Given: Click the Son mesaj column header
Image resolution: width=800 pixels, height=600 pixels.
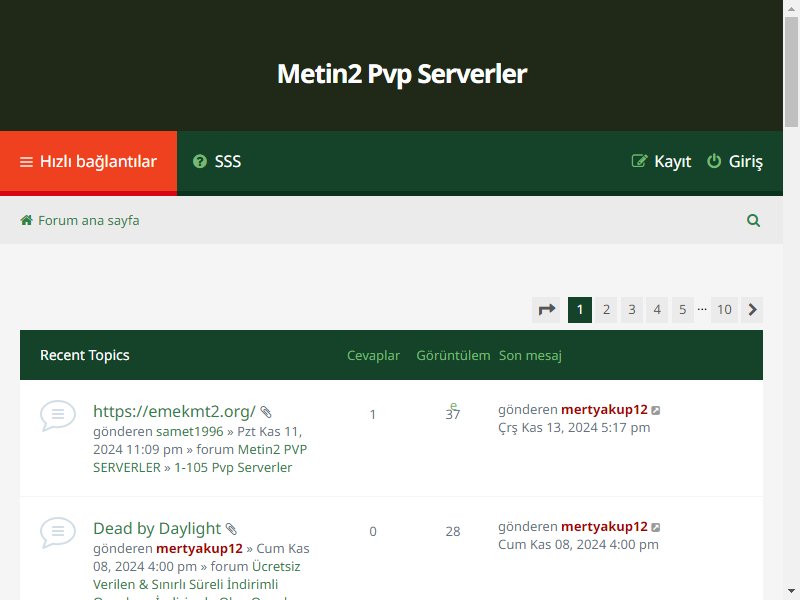Looking at the screenshot, I should (x=530, y=355).
